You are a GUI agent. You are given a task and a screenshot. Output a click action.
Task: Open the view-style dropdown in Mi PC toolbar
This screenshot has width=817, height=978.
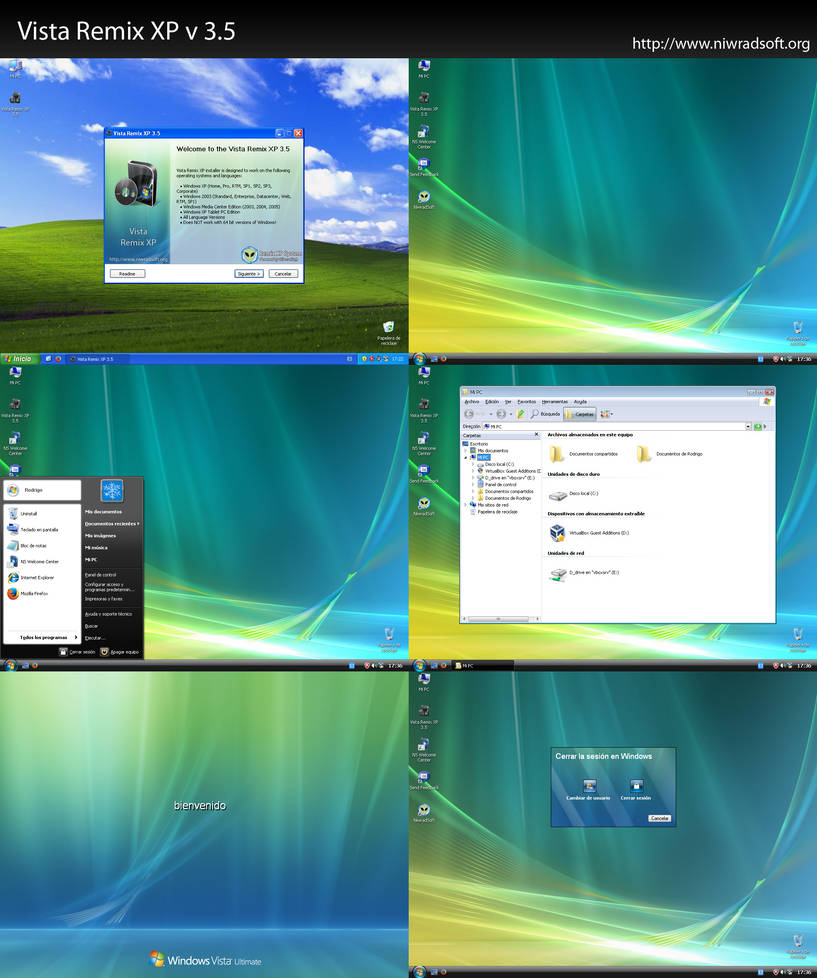607,413
